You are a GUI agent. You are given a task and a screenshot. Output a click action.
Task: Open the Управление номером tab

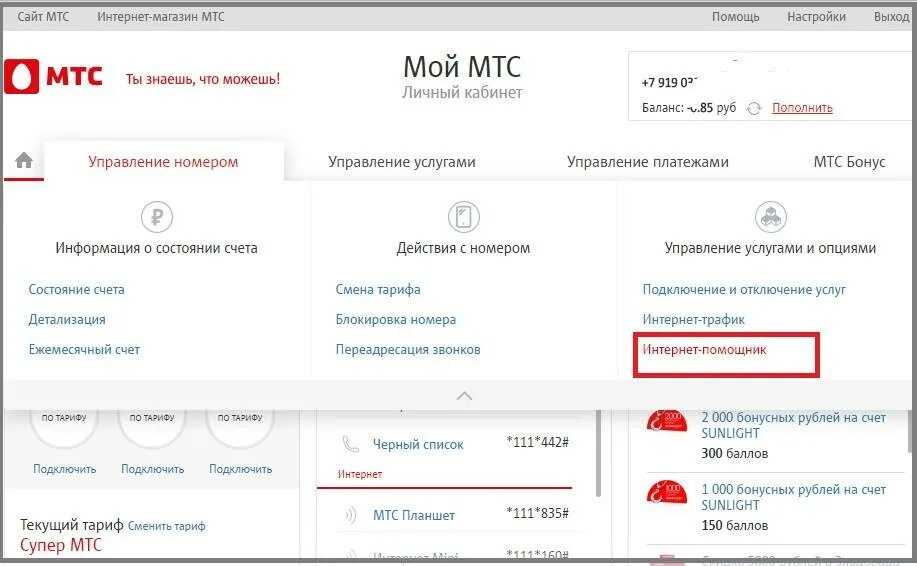pyautogui.click(x=163, y=161)
